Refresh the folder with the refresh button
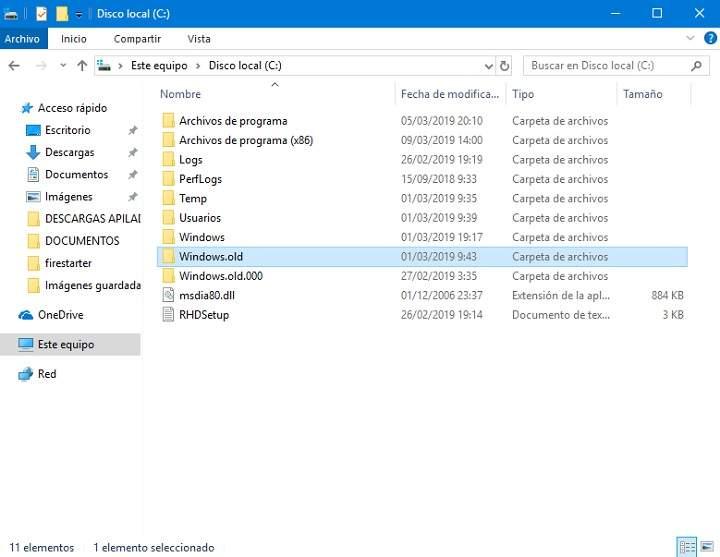The image size is (720, 557). [x=504, y=66]
